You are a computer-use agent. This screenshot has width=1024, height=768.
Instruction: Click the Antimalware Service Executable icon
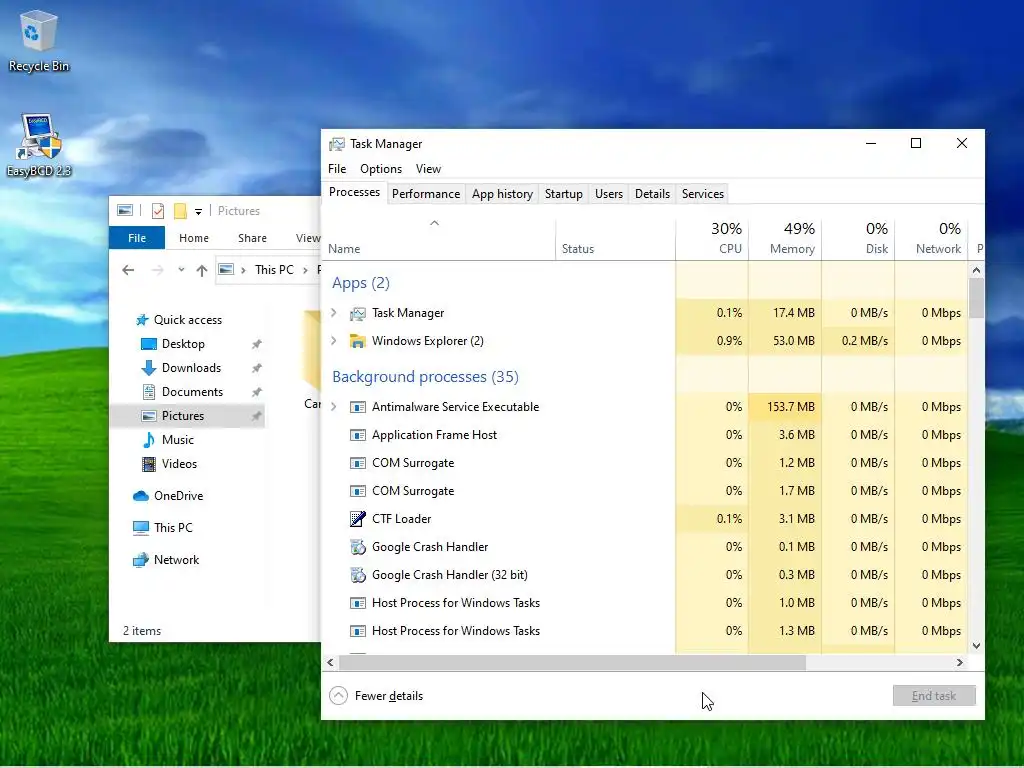[x=357, y=407]
